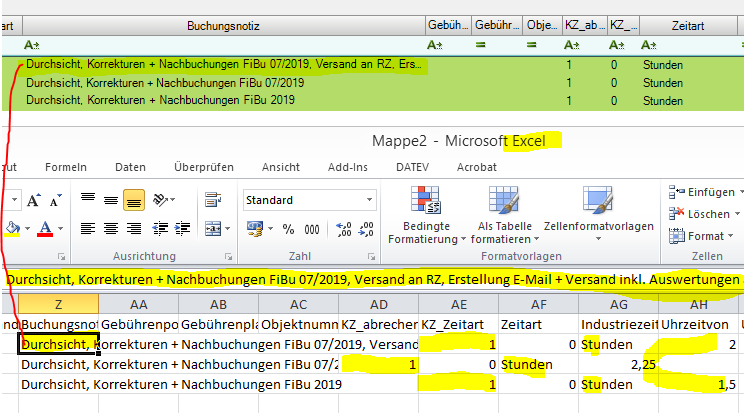
Task: Toggle centered text alignment
Action: tap(111, 229)
